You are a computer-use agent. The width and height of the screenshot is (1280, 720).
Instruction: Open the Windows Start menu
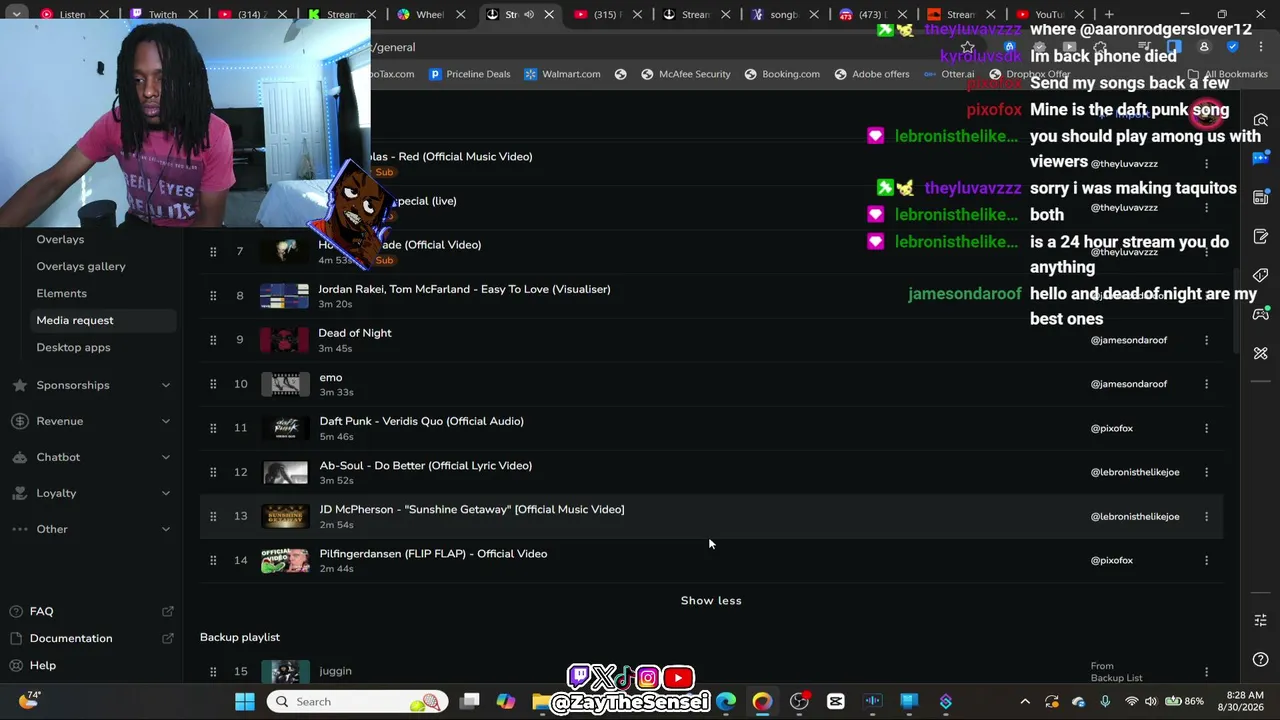(245, 702)
